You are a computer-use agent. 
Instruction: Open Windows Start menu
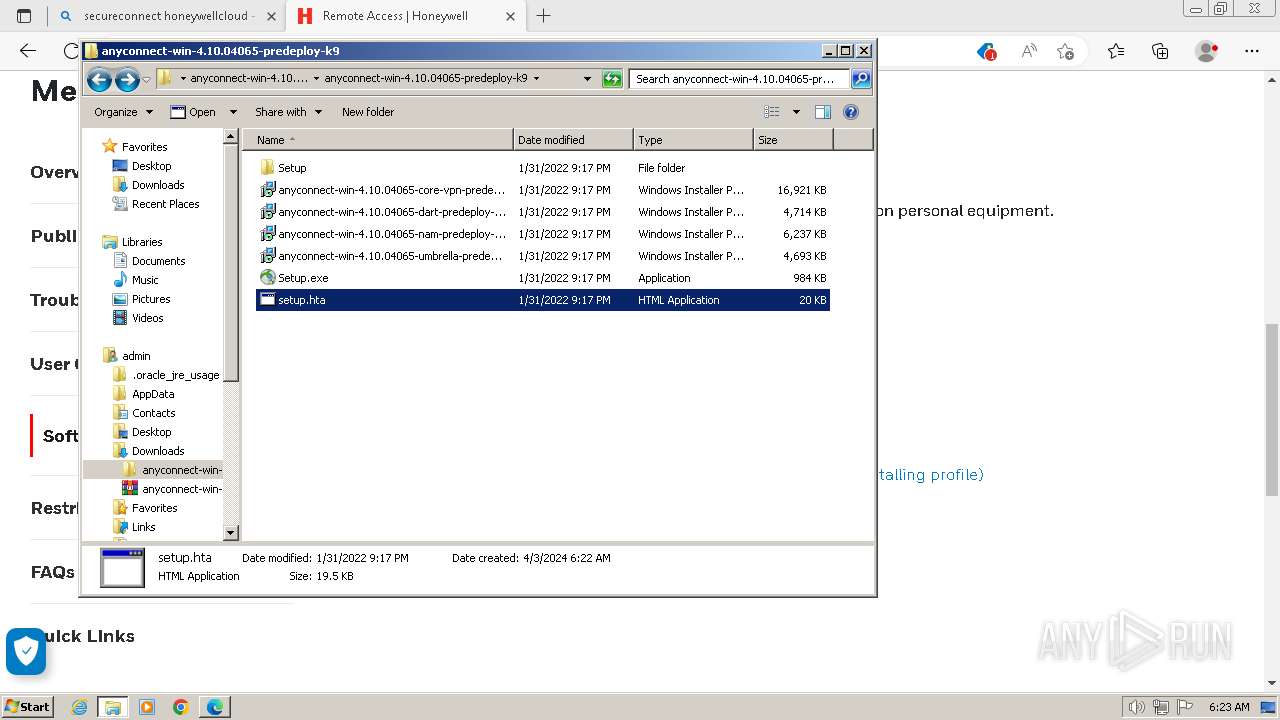point(28,707)
